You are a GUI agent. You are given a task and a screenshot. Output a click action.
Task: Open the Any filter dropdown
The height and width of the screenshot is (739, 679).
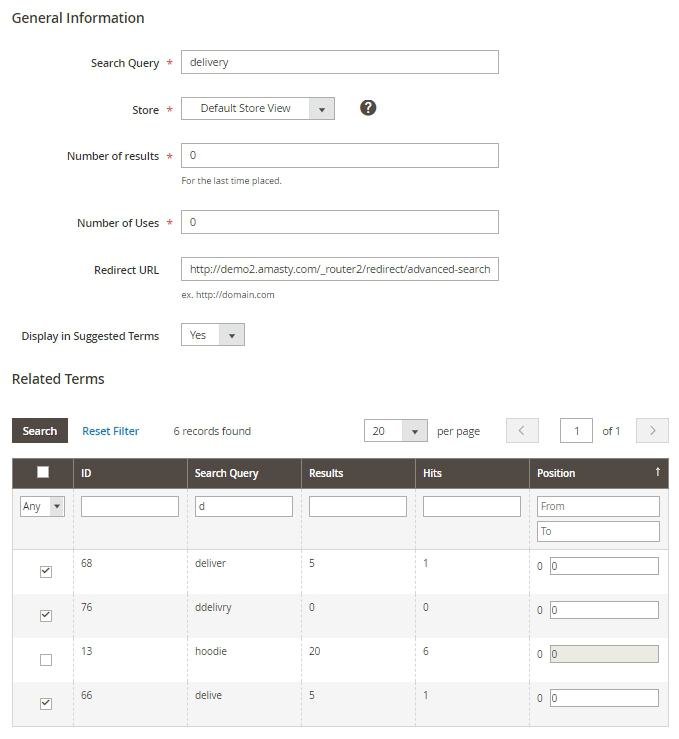[x=43, y=507]
